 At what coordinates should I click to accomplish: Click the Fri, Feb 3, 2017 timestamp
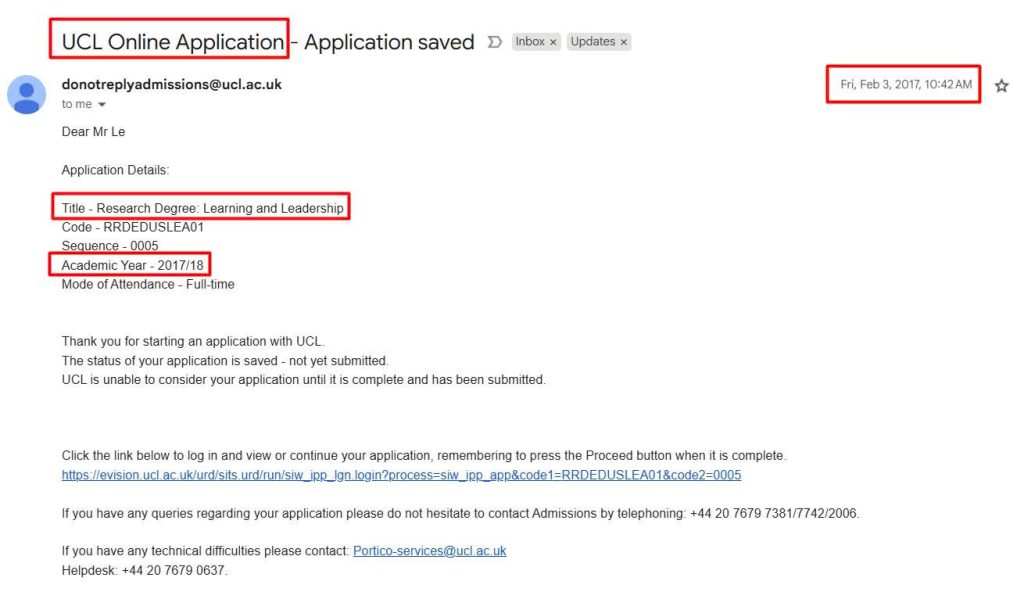coord(905,85)
